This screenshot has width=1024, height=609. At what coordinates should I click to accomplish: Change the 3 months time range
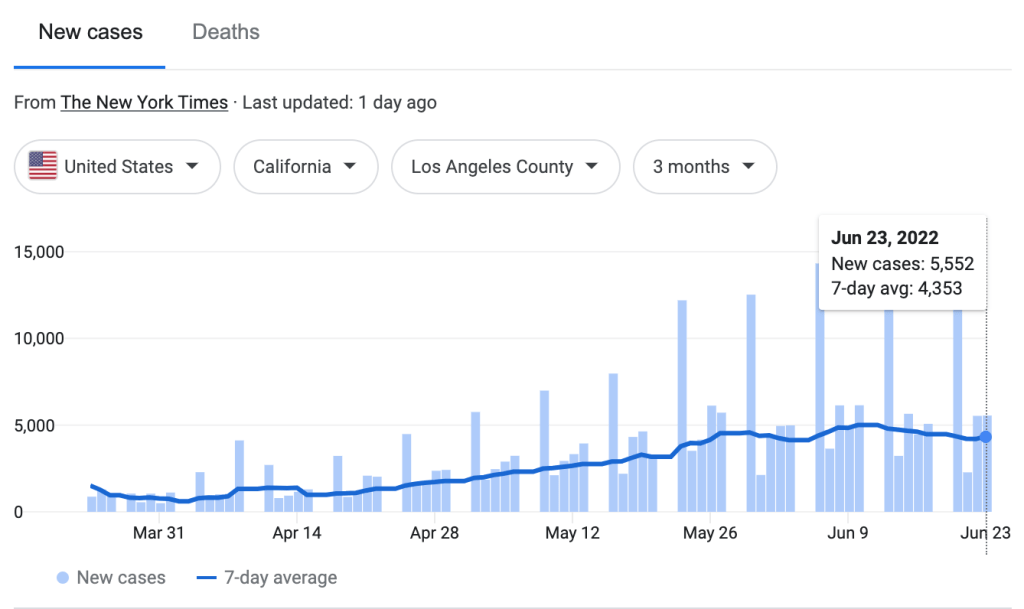click(704, 167)
